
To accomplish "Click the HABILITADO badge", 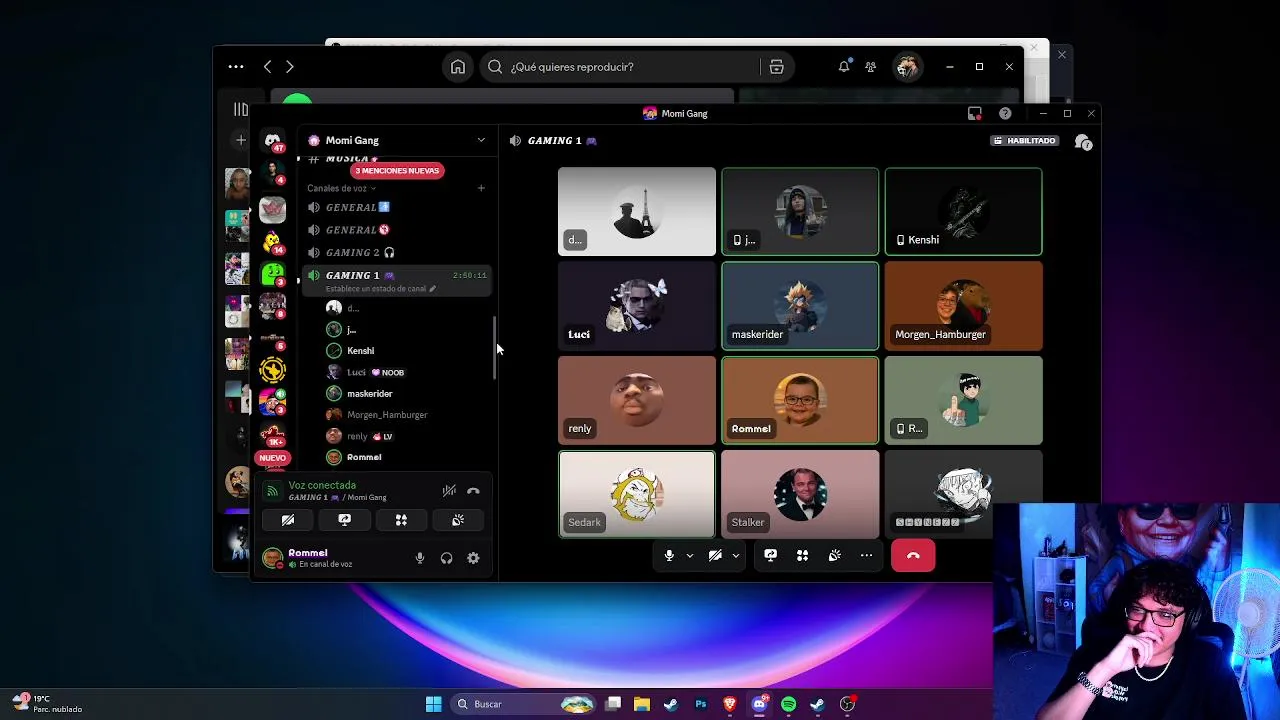I will pos(1024,141).
